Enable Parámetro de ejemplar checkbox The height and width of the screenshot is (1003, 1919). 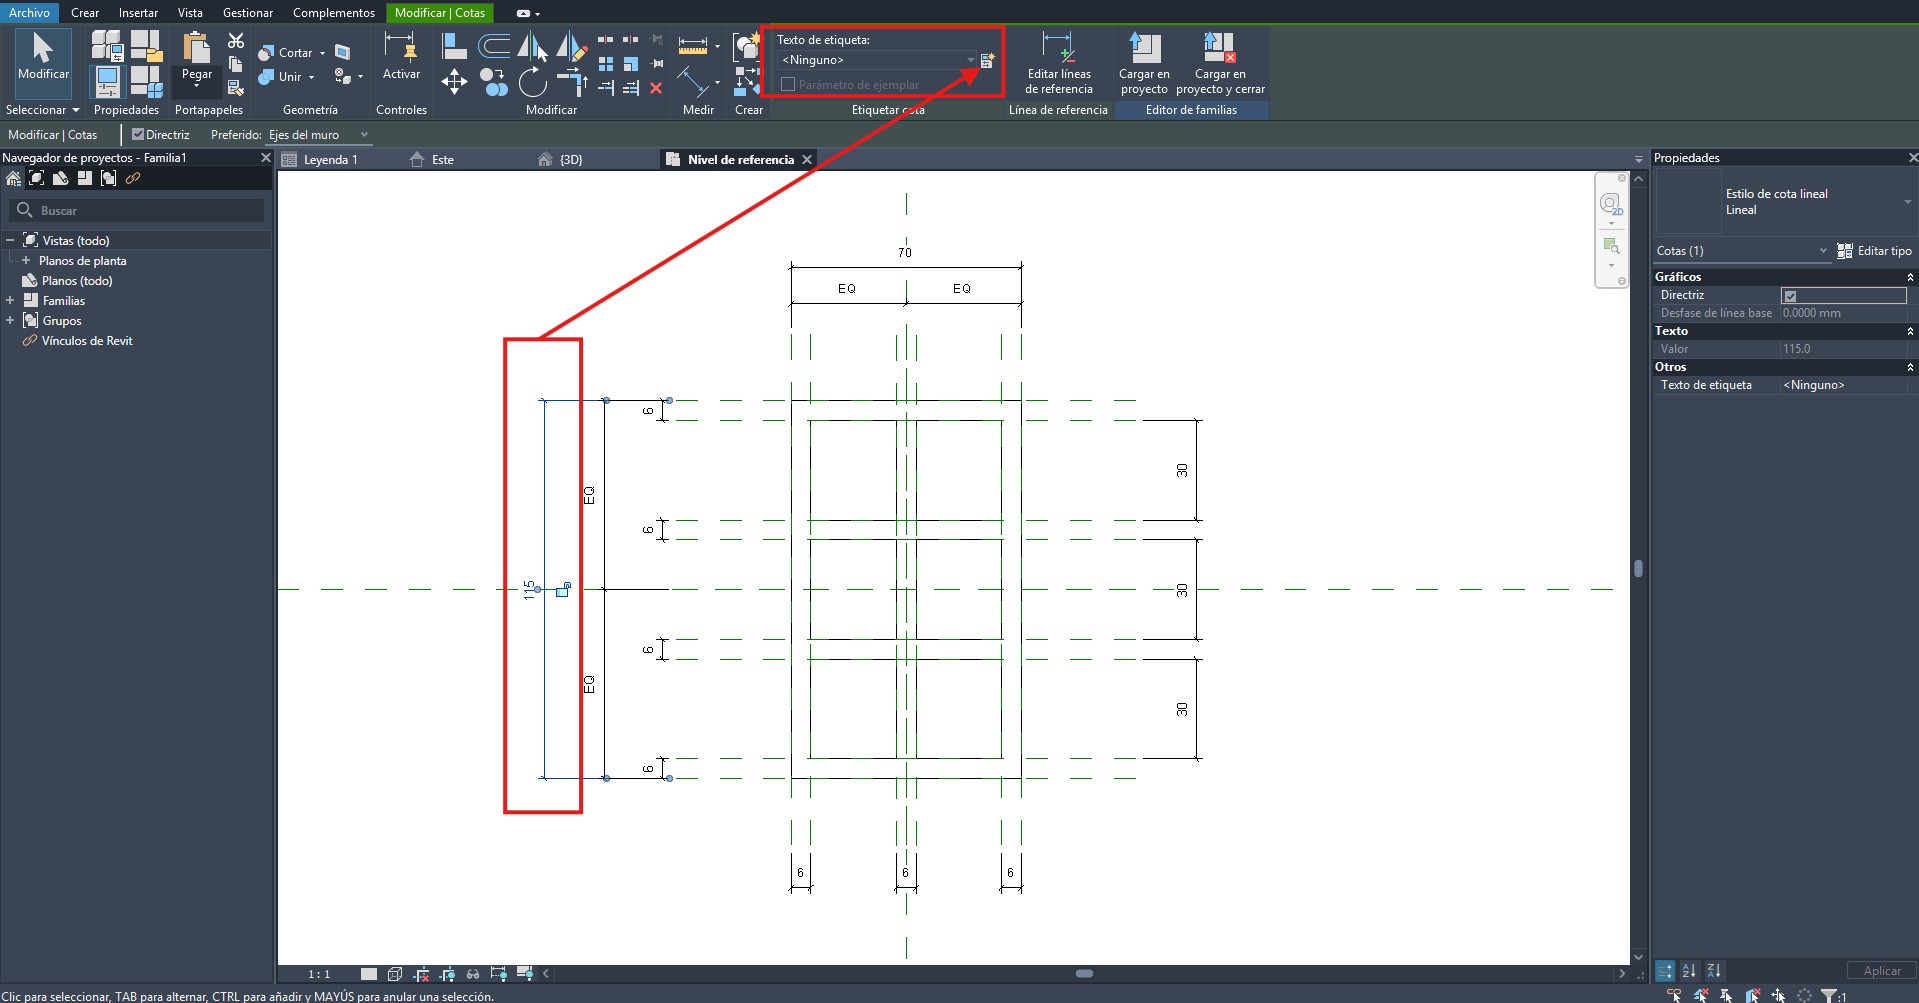788,85
